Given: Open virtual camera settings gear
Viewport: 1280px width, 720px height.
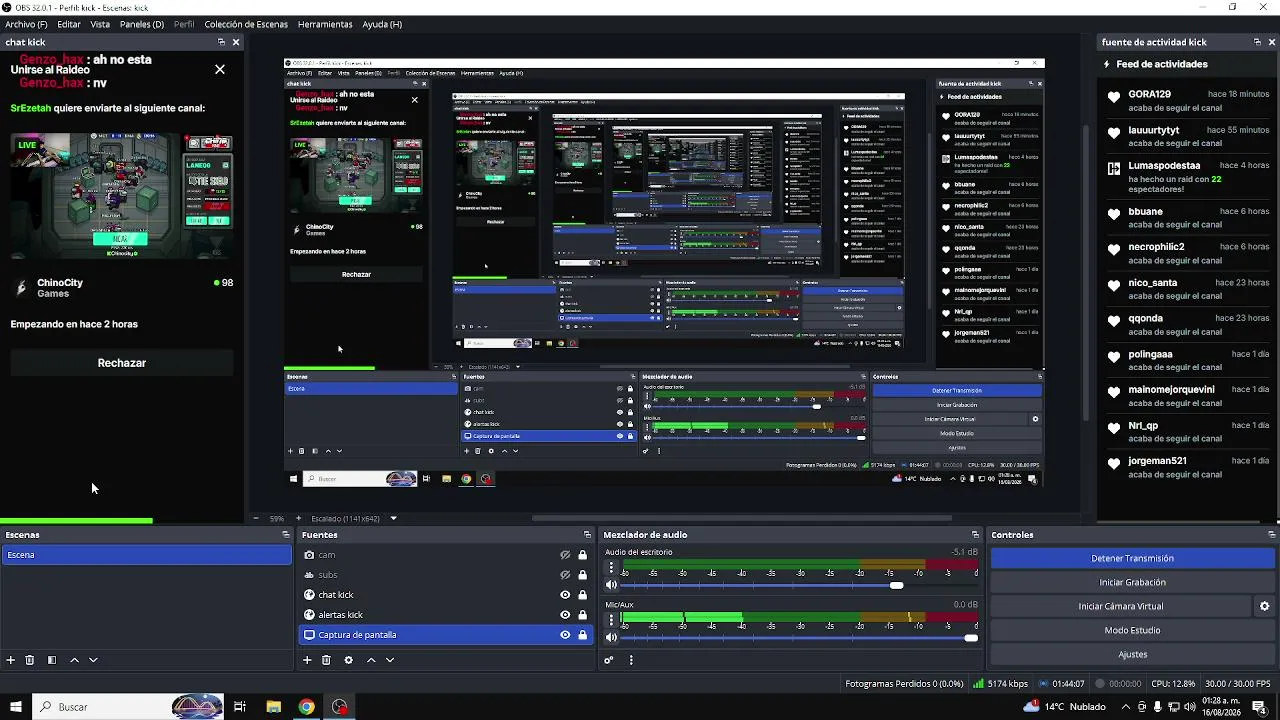Looking at the screenshot, I should pos(1264,606).
